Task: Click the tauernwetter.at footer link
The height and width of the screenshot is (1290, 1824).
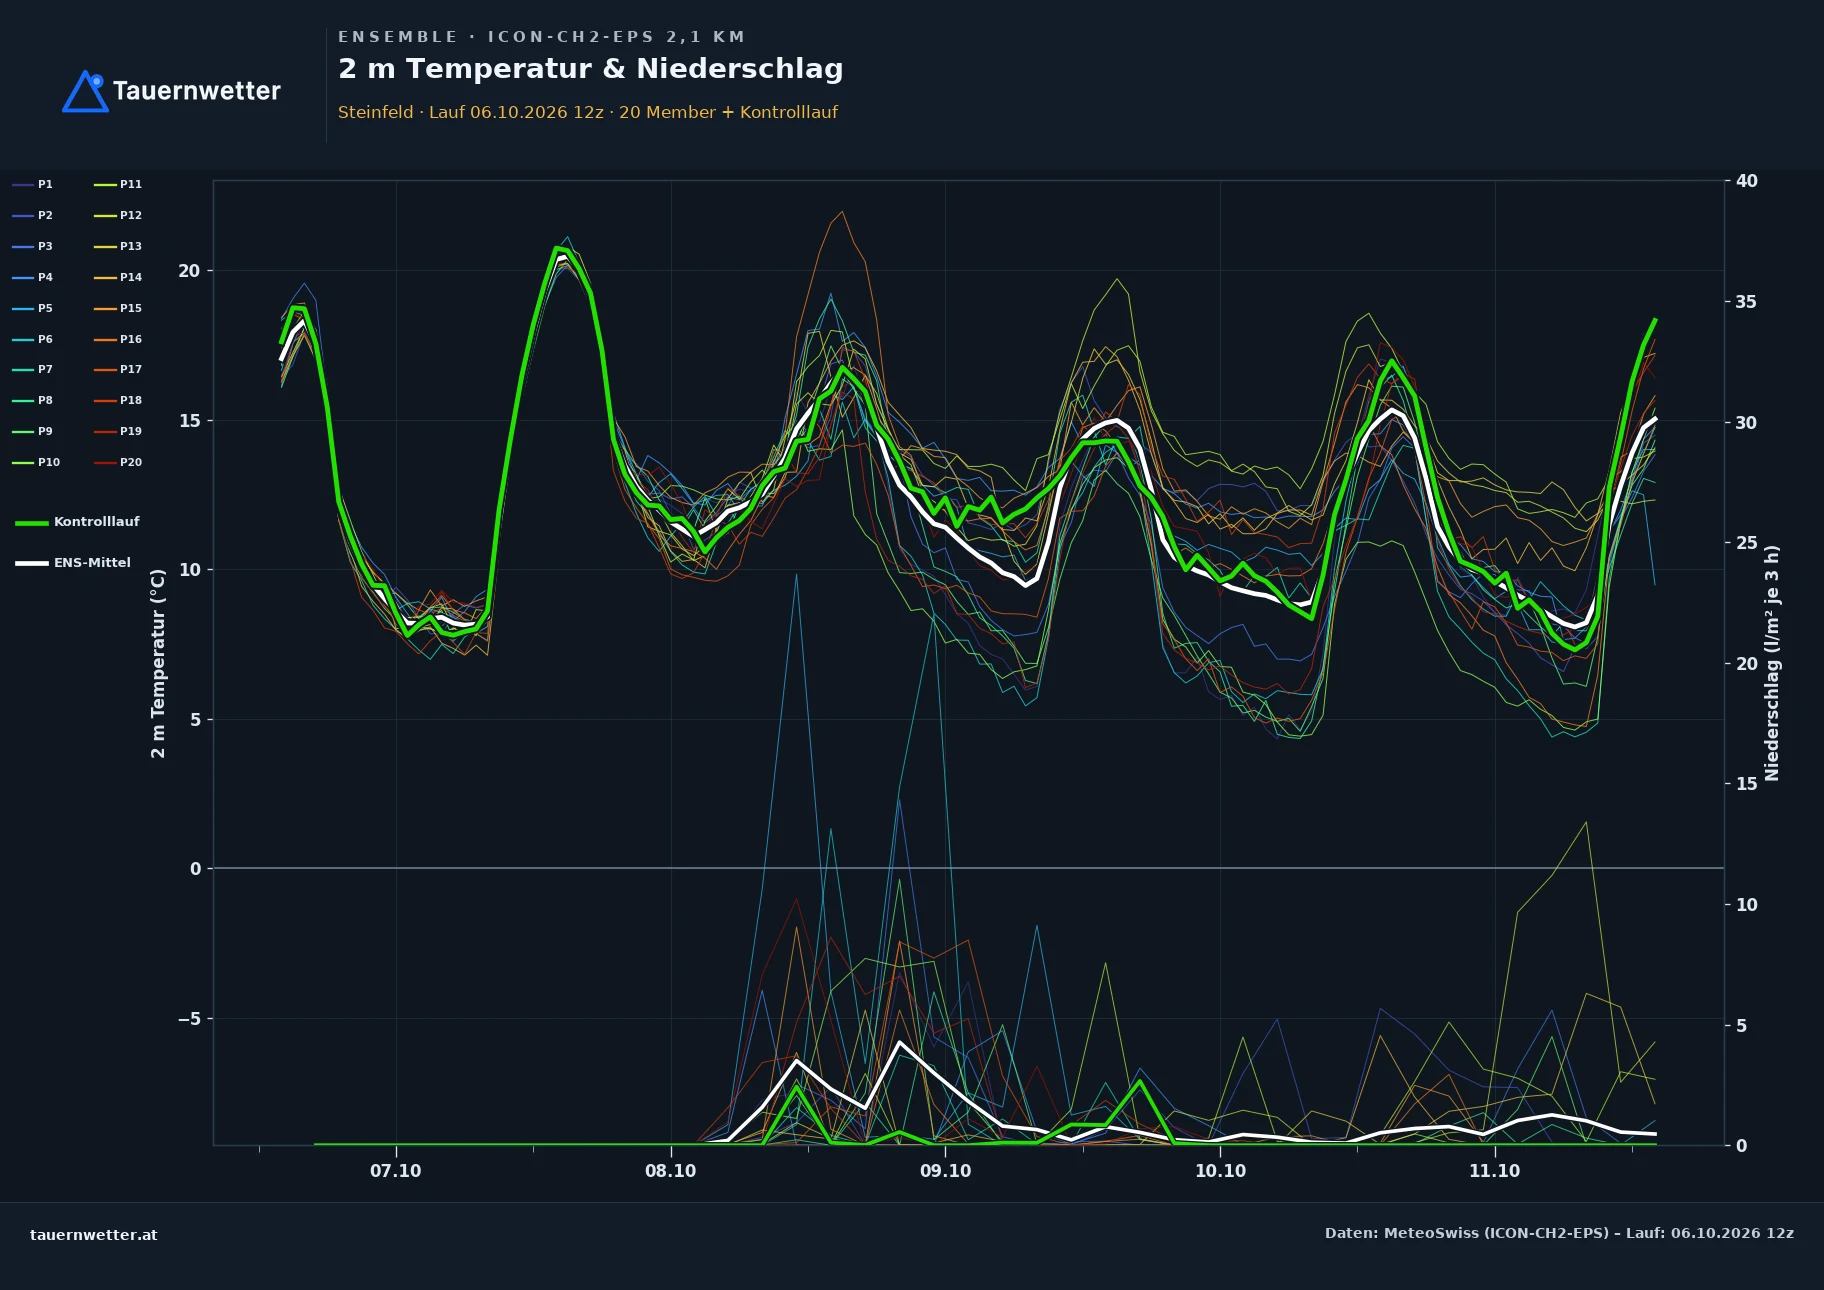Action: coord(94,1235)
